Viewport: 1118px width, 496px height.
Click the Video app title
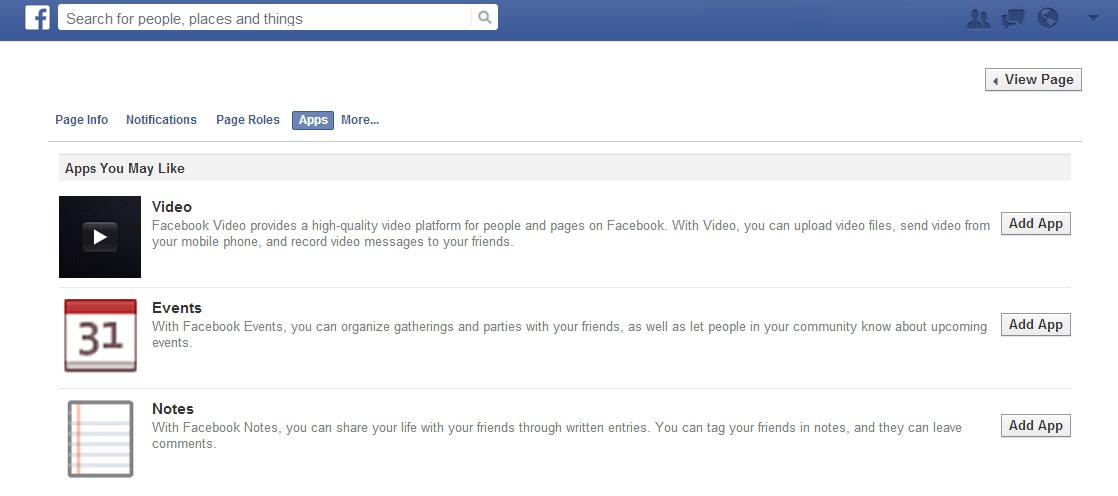(x=172, y=207)
